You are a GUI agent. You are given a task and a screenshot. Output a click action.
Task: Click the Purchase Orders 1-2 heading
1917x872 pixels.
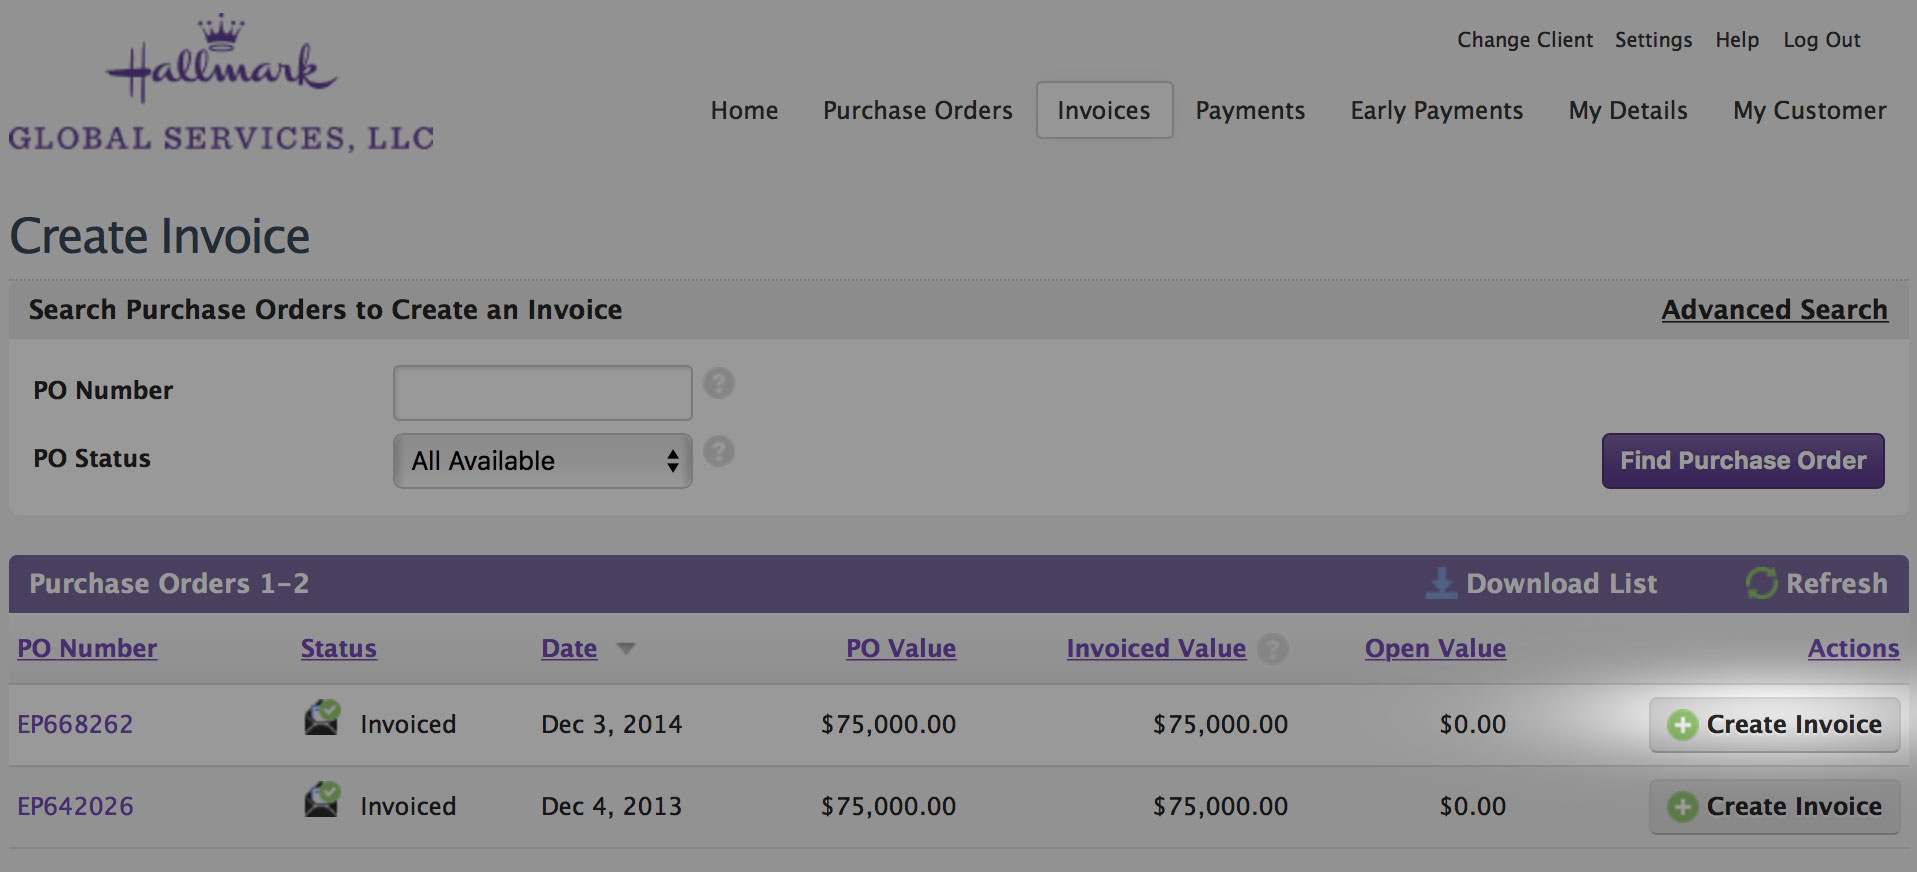169,584
